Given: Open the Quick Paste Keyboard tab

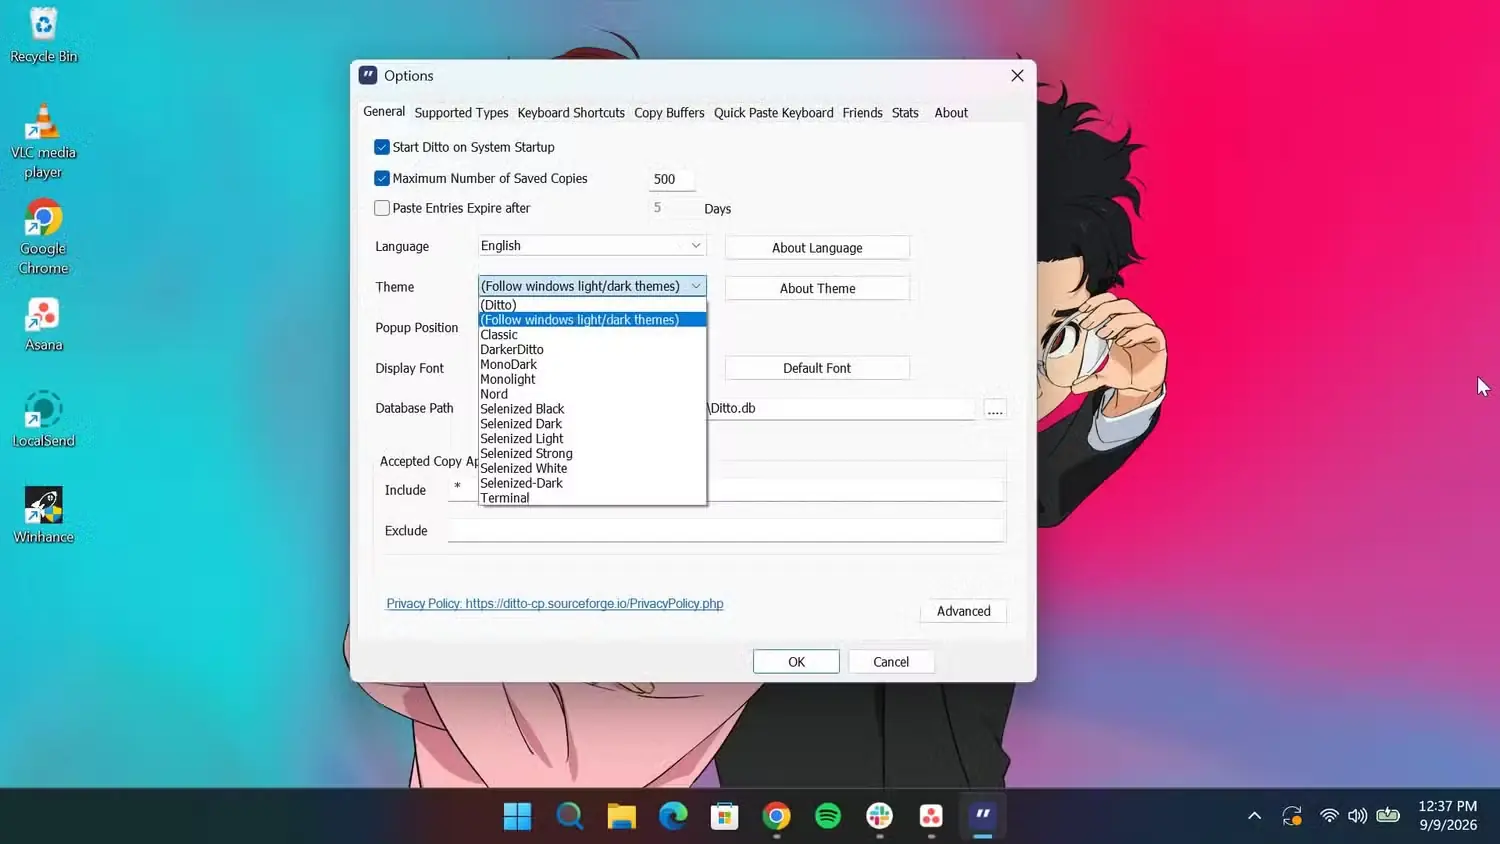Looking at the screenshot, I should (773, 113).
